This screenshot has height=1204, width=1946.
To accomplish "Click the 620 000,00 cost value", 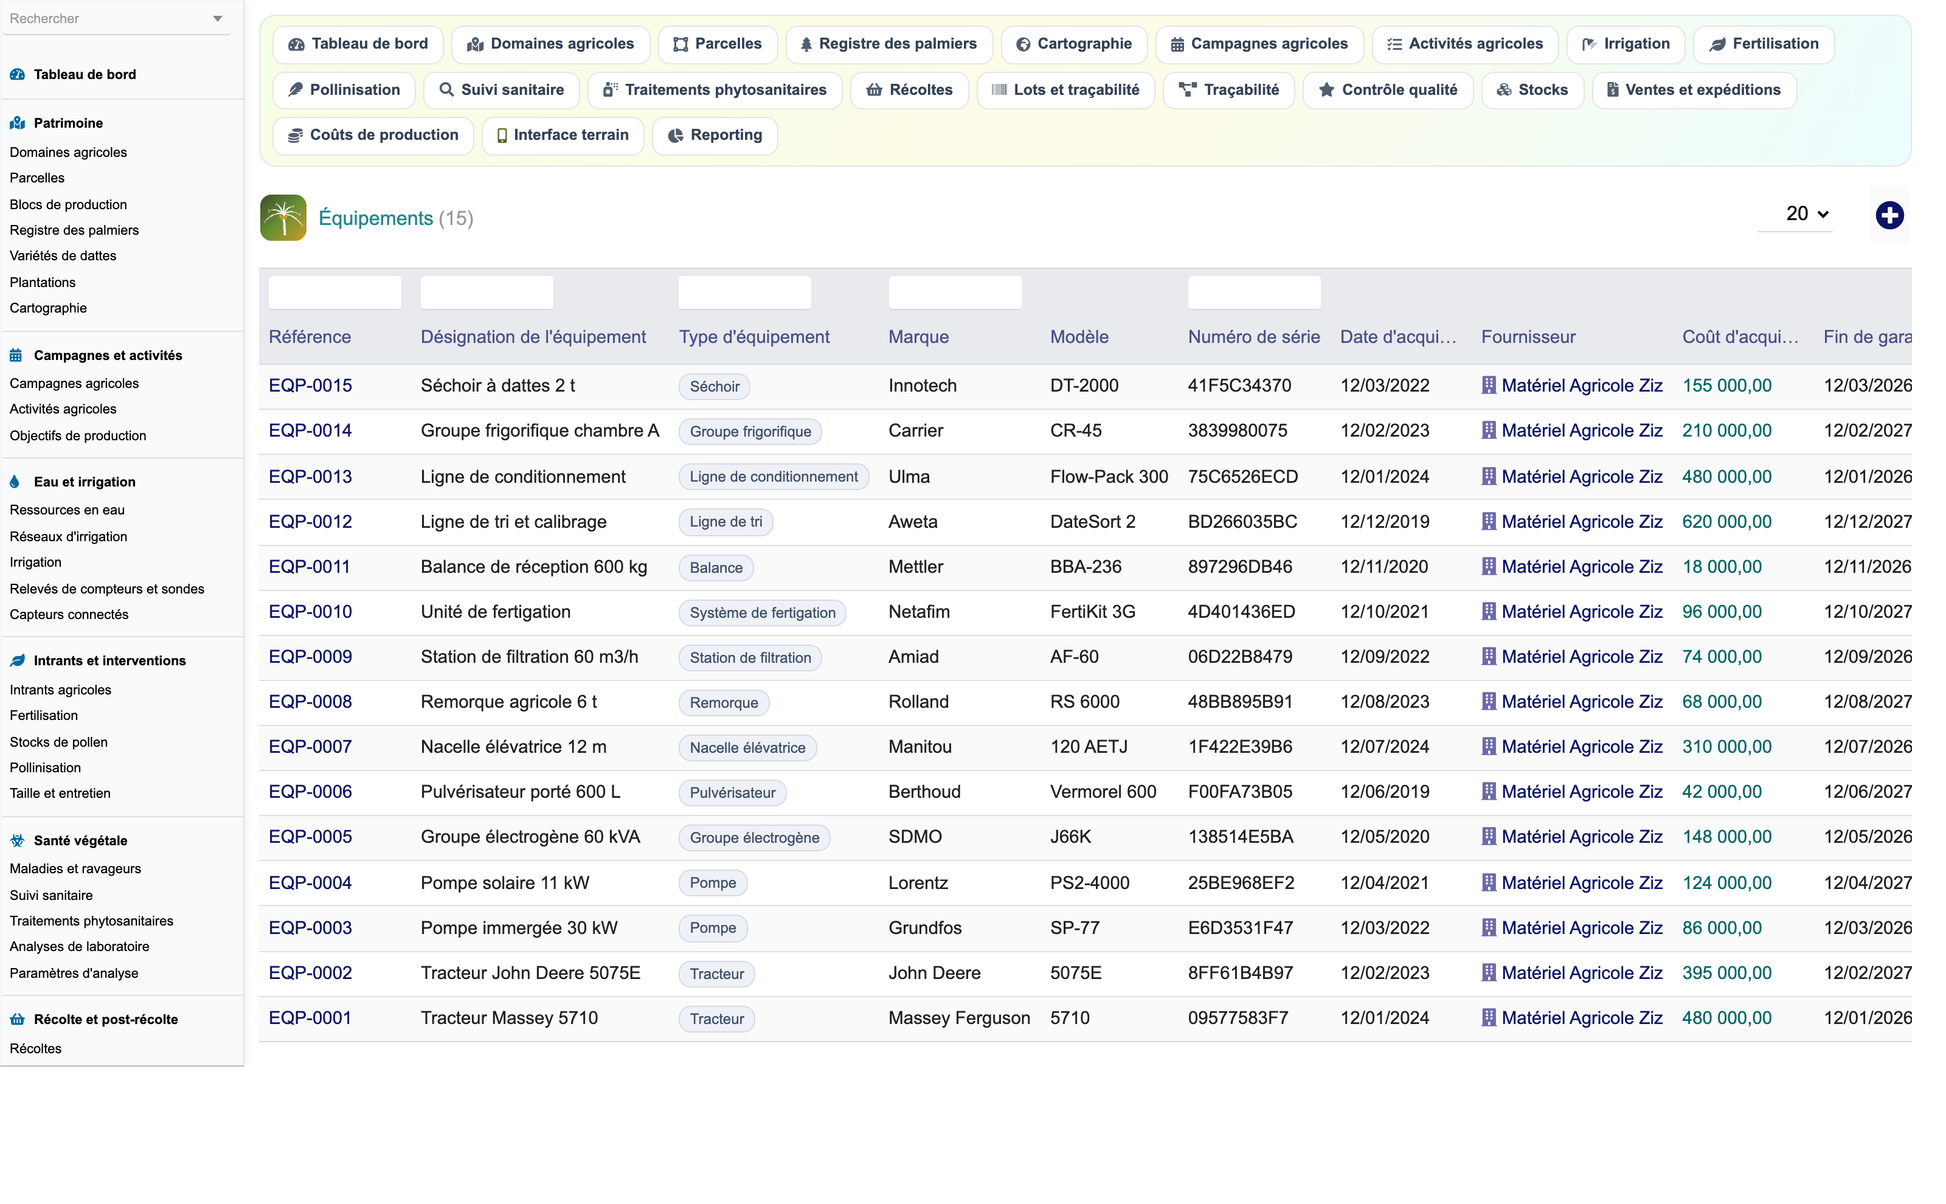I will [x=1727, y=522].
